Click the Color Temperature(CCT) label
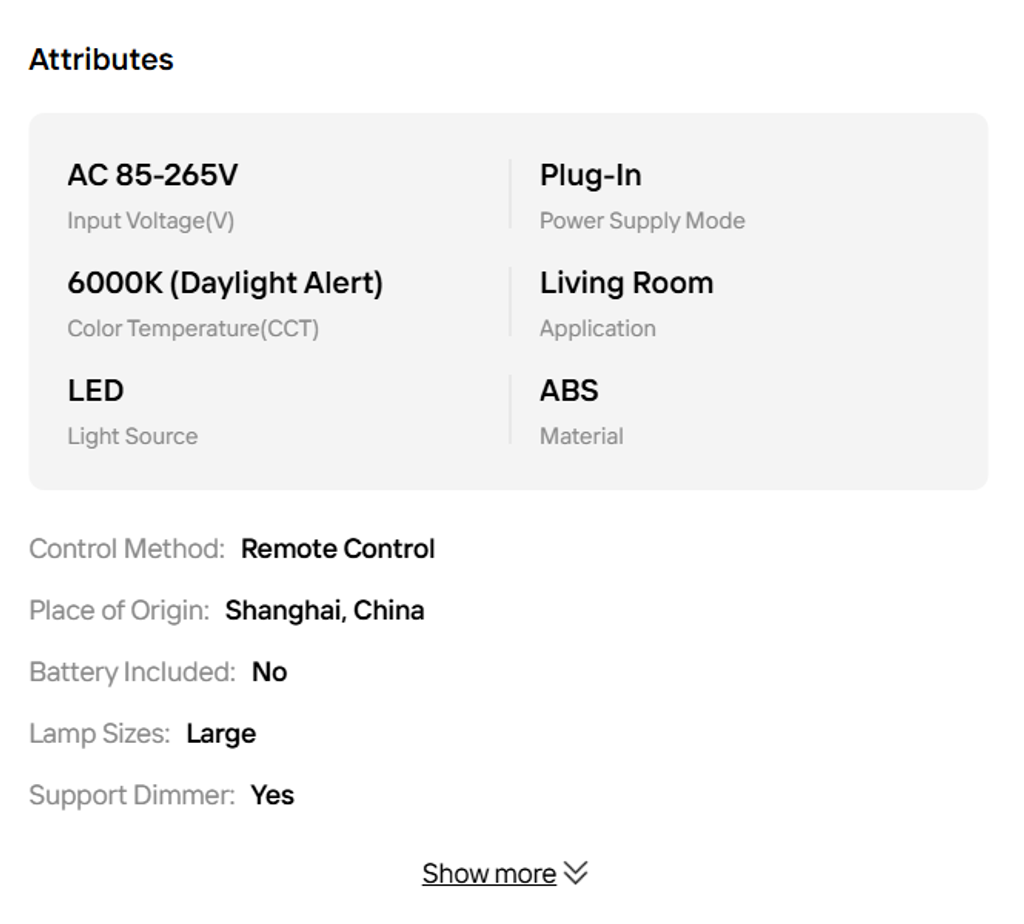 [x=193, y=328]
